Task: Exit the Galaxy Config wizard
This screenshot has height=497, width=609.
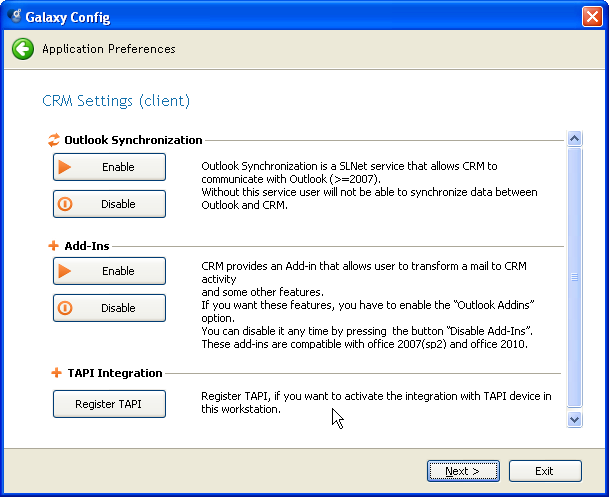Action: [545, 471]
